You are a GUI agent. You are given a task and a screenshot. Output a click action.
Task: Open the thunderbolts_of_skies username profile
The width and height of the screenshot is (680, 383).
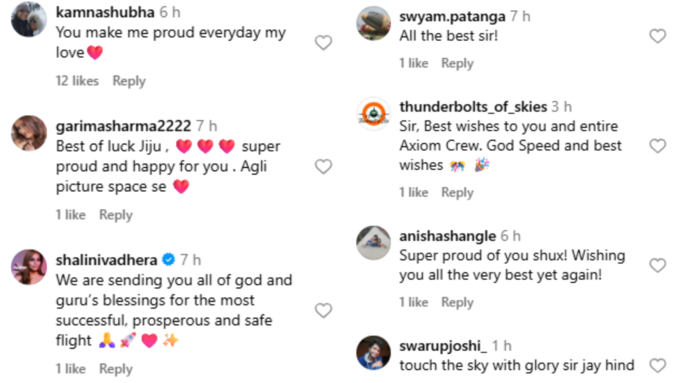473,107
